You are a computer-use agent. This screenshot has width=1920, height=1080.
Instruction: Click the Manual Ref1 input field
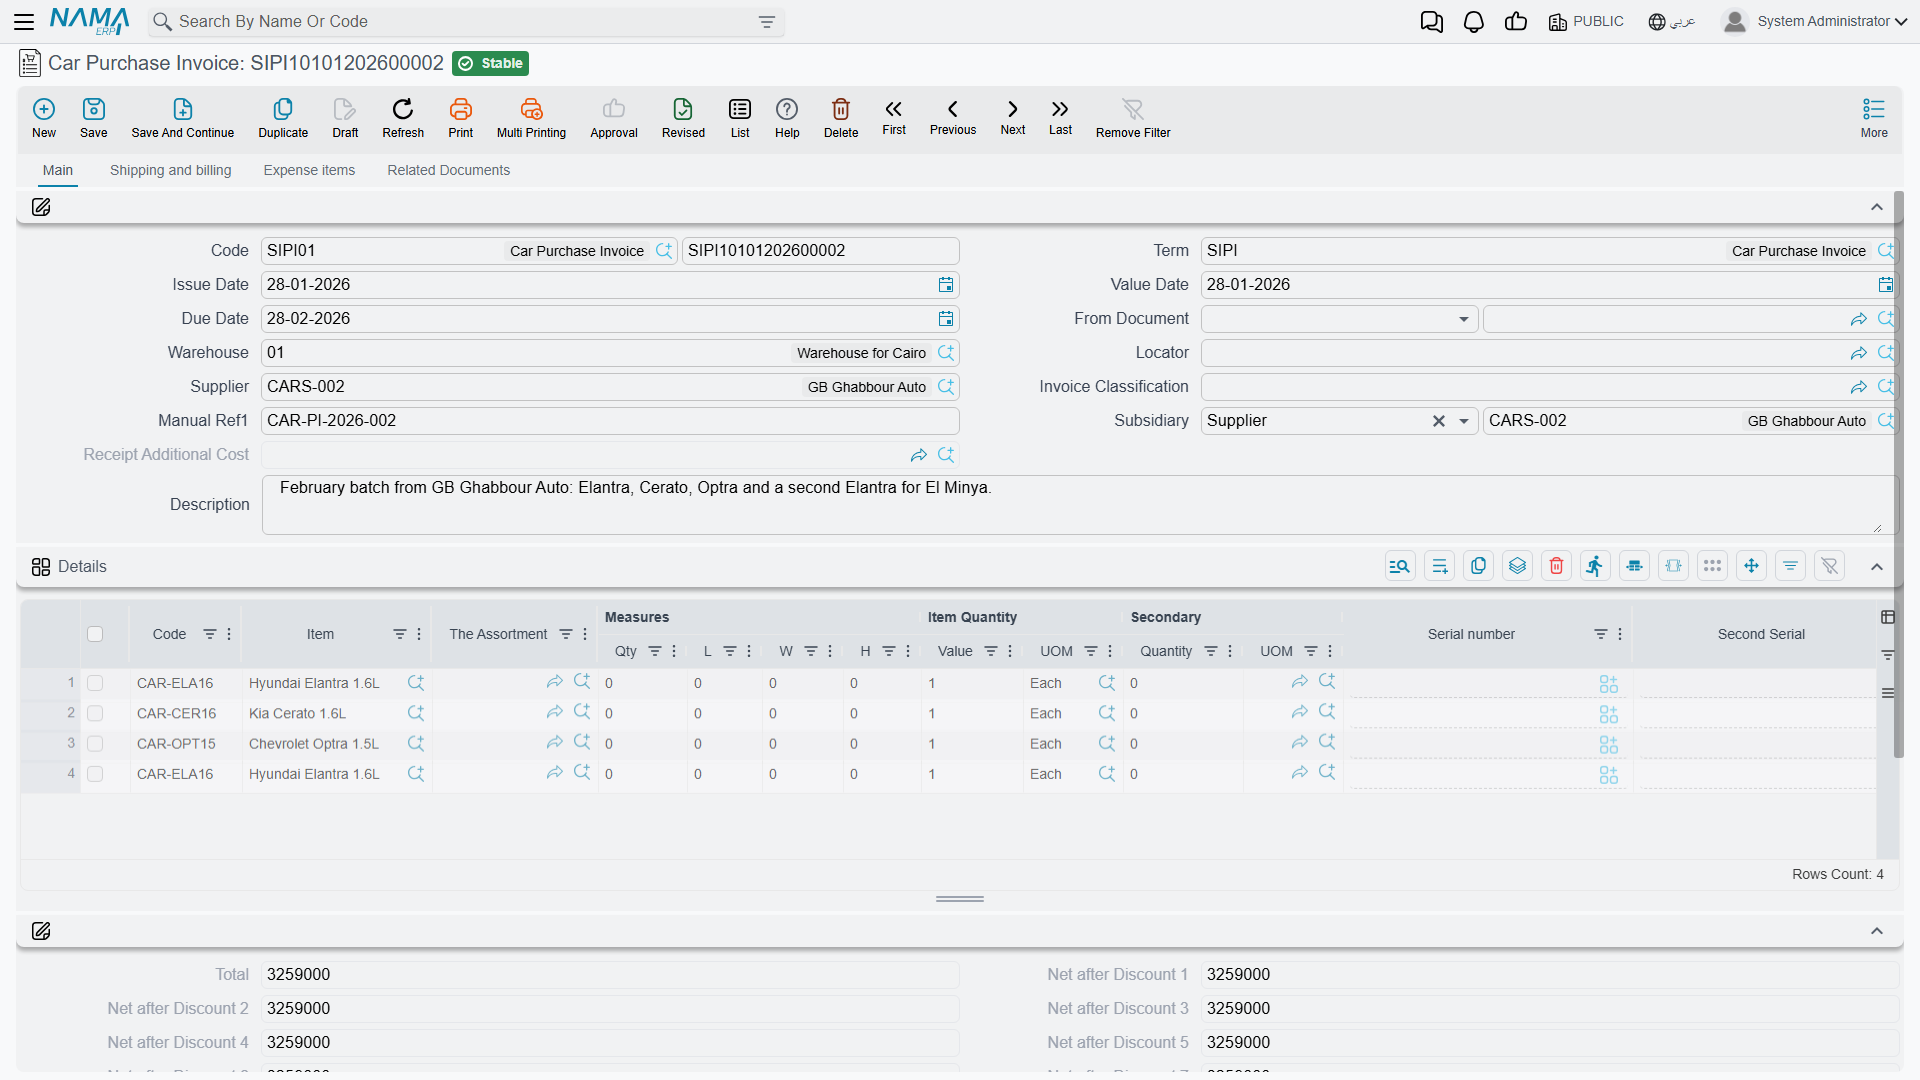coord(610,421)
